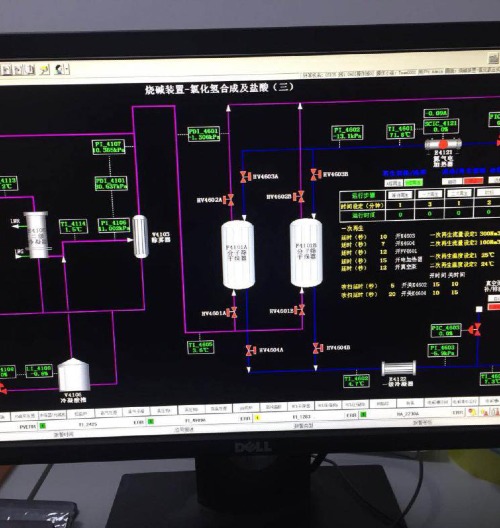Click the HV4601B valve icon
Viewport: 500px width, 528px height.
[300, 310]
